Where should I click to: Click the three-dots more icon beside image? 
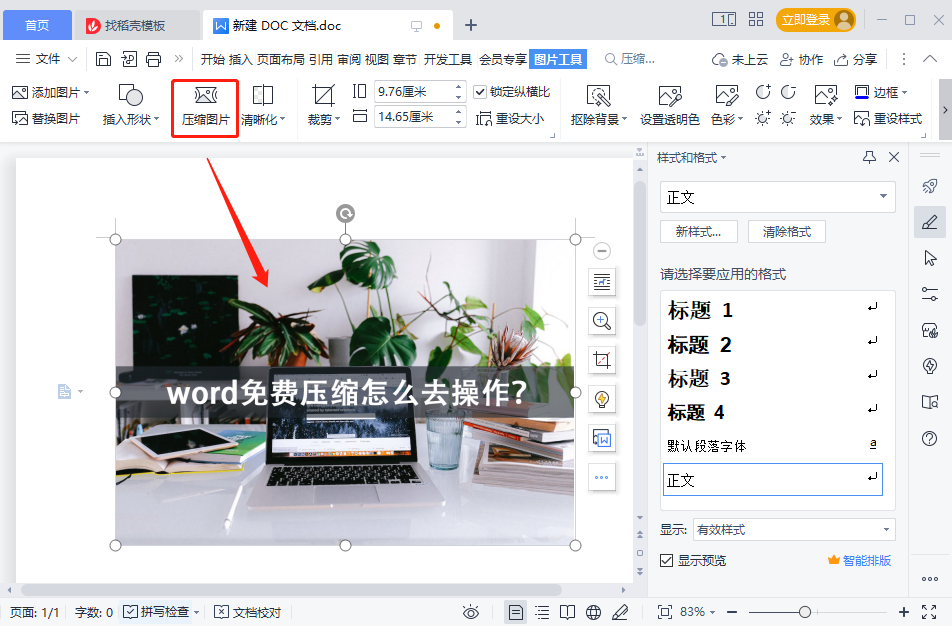click(602, 477)
